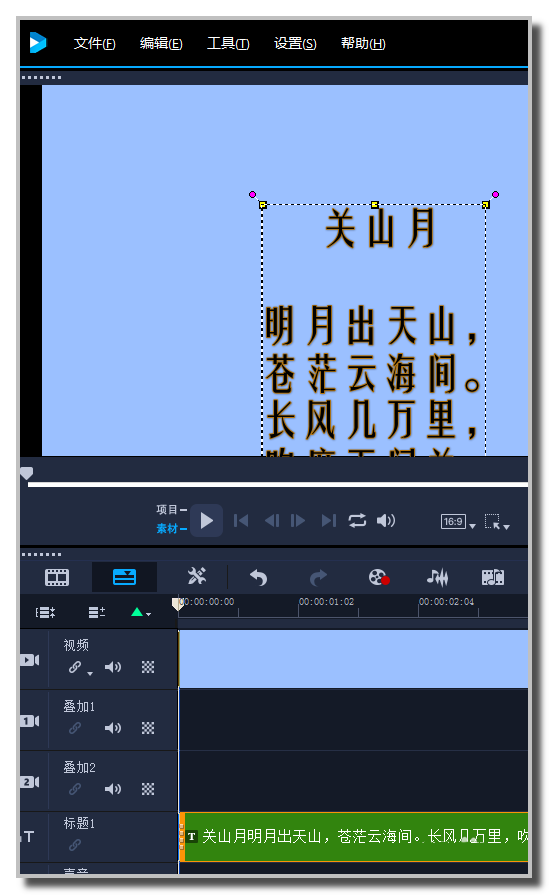549x895 pixels.
Task: Click the ruler at 00:00:02:04
Action: tap(446, 602)
